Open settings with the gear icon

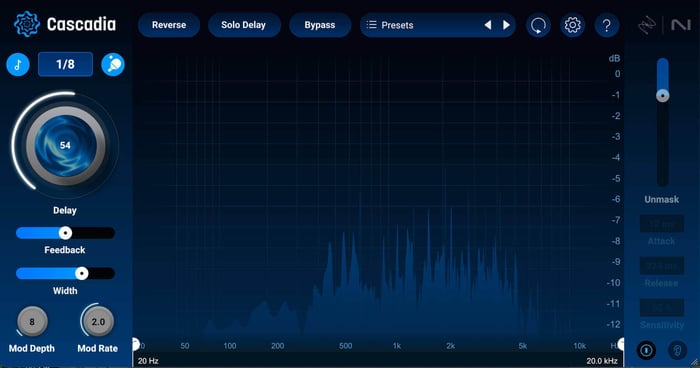pos(572,25)
